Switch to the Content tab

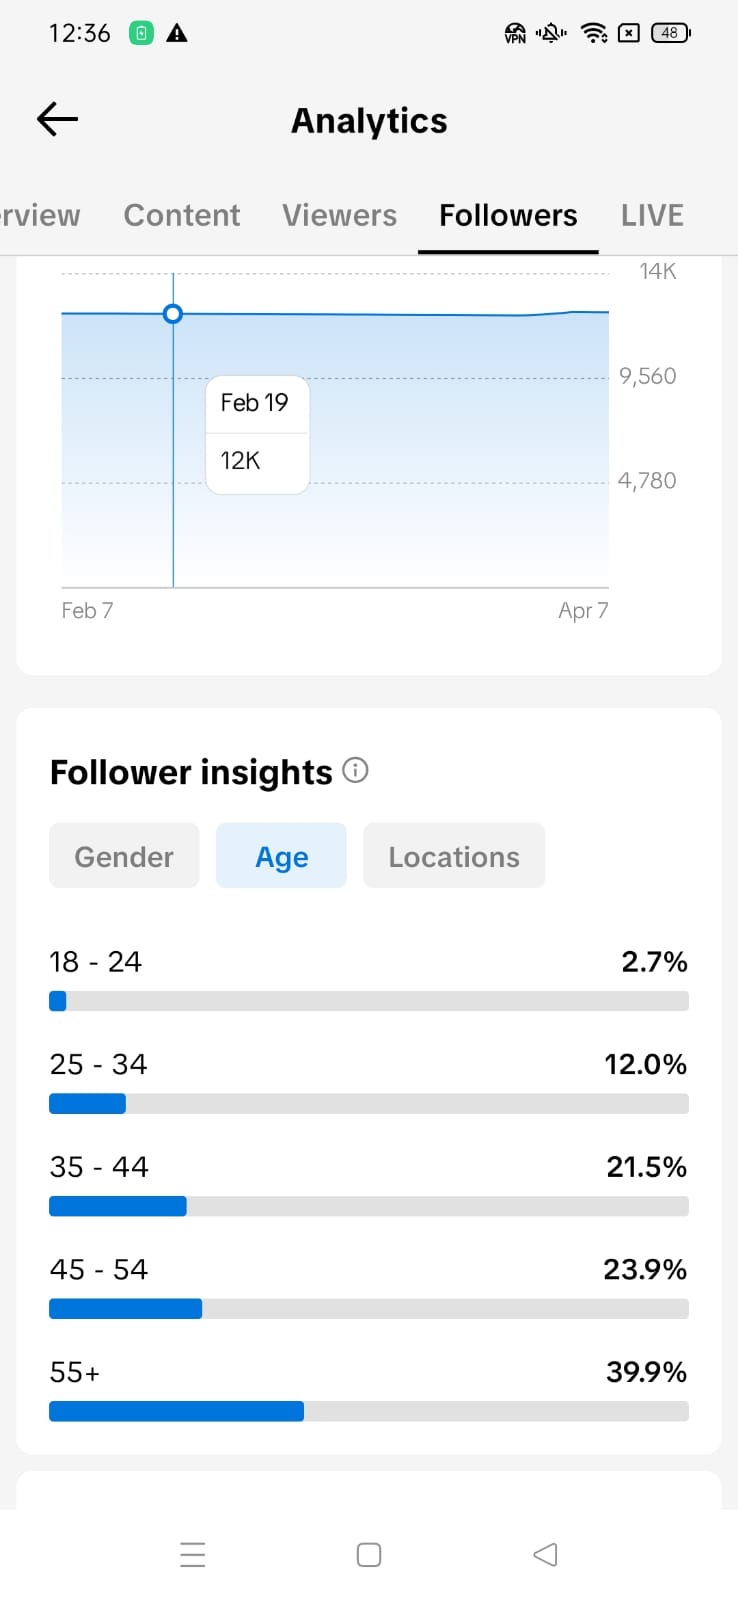[x=182, y=215]
